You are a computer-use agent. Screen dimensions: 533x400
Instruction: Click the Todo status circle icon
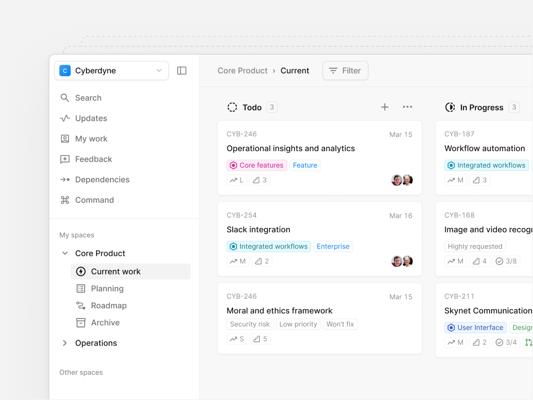pos(232,107)
